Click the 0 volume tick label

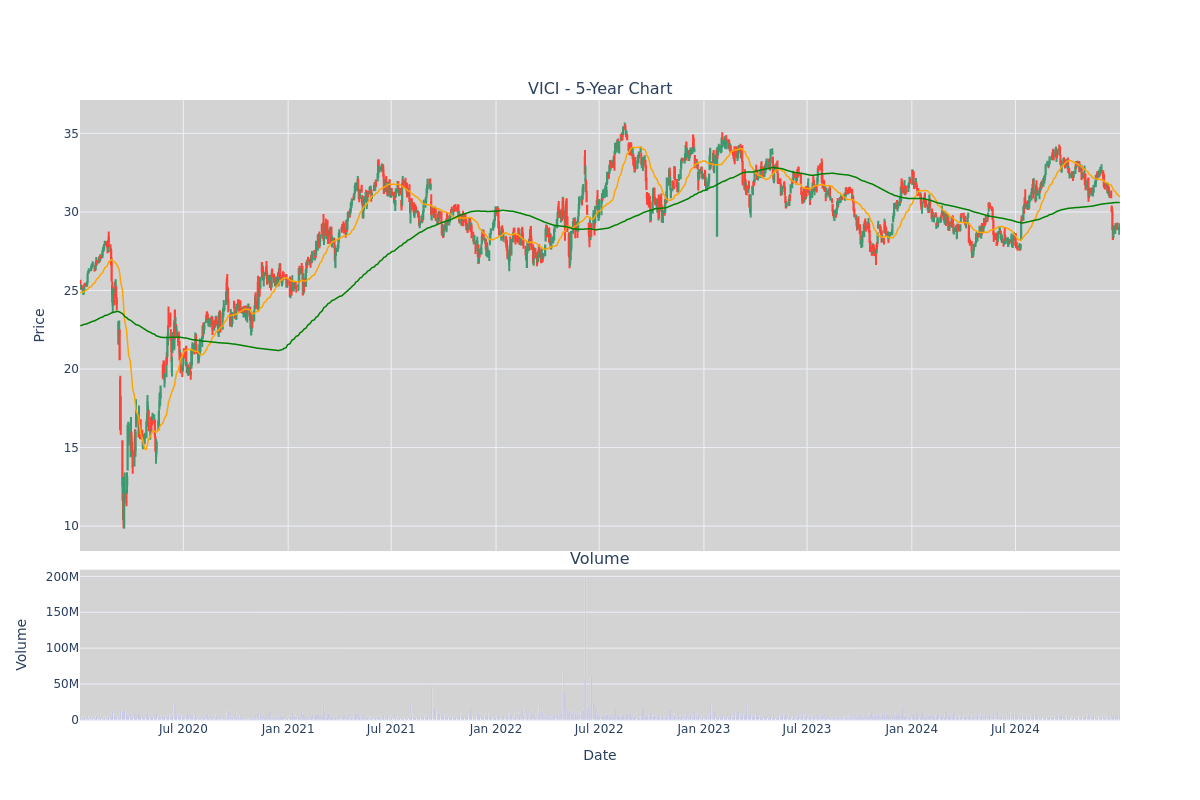tap(74, 720)
